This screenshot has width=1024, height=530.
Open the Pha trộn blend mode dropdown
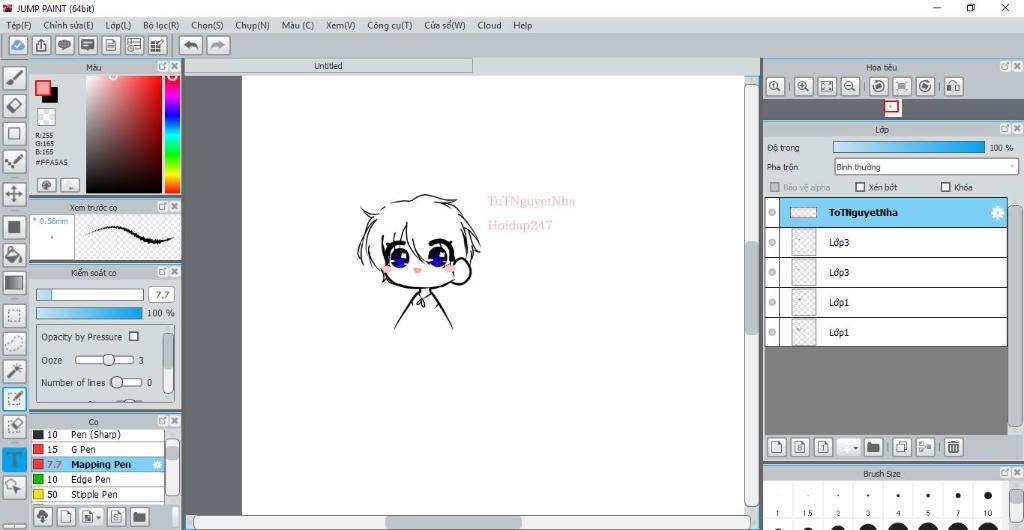coord(925,167)
